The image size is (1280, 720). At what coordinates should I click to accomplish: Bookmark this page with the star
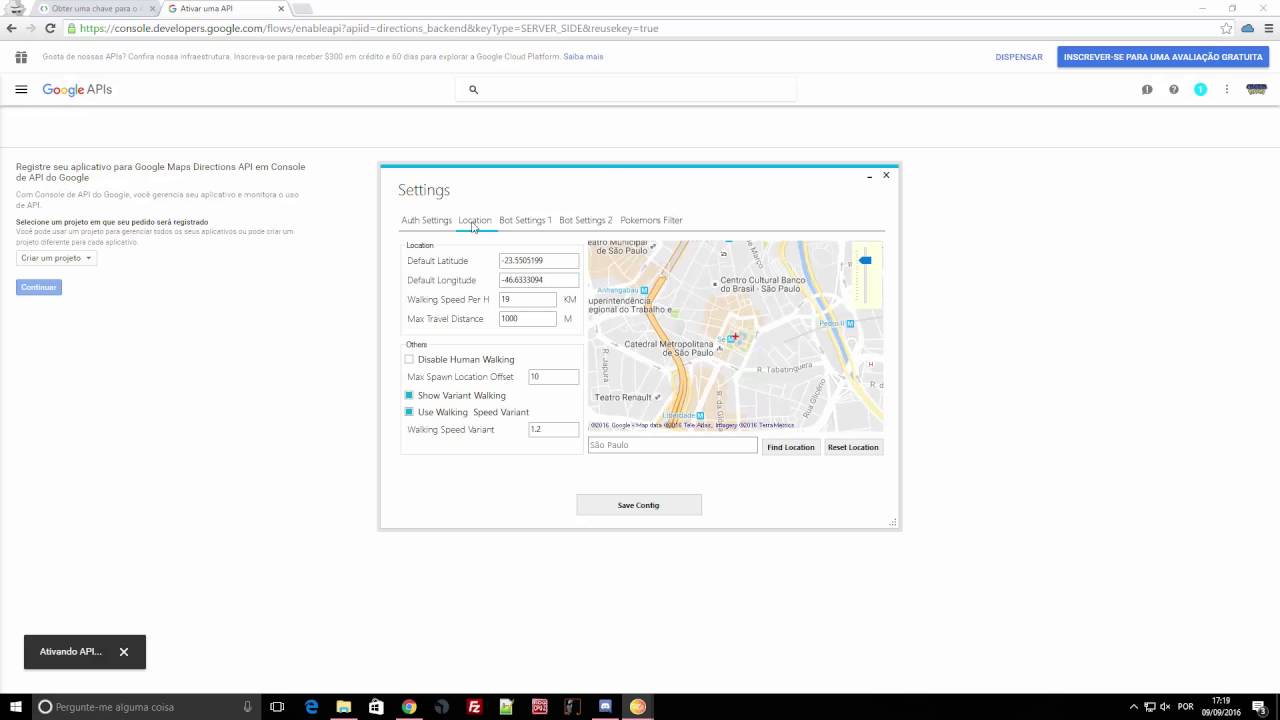point(1226,28)
